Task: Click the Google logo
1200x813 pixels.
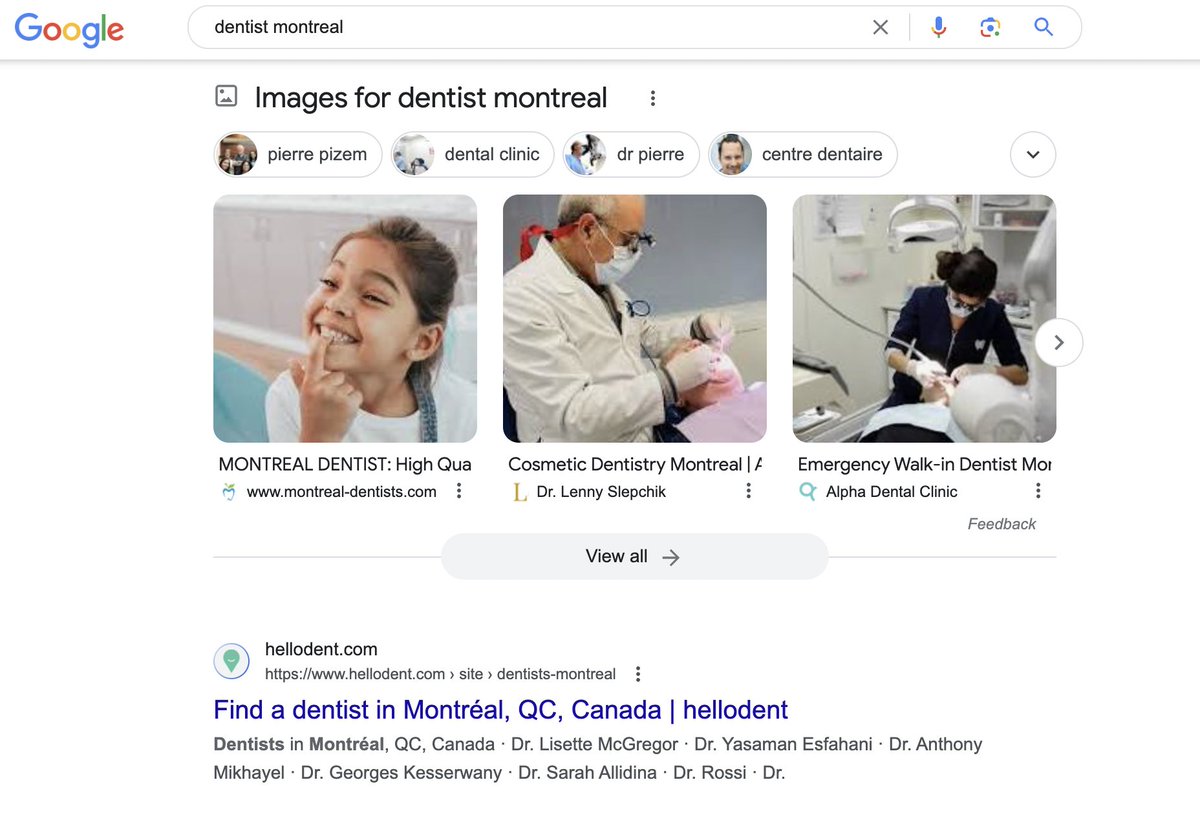Action: tap(69, 29)
